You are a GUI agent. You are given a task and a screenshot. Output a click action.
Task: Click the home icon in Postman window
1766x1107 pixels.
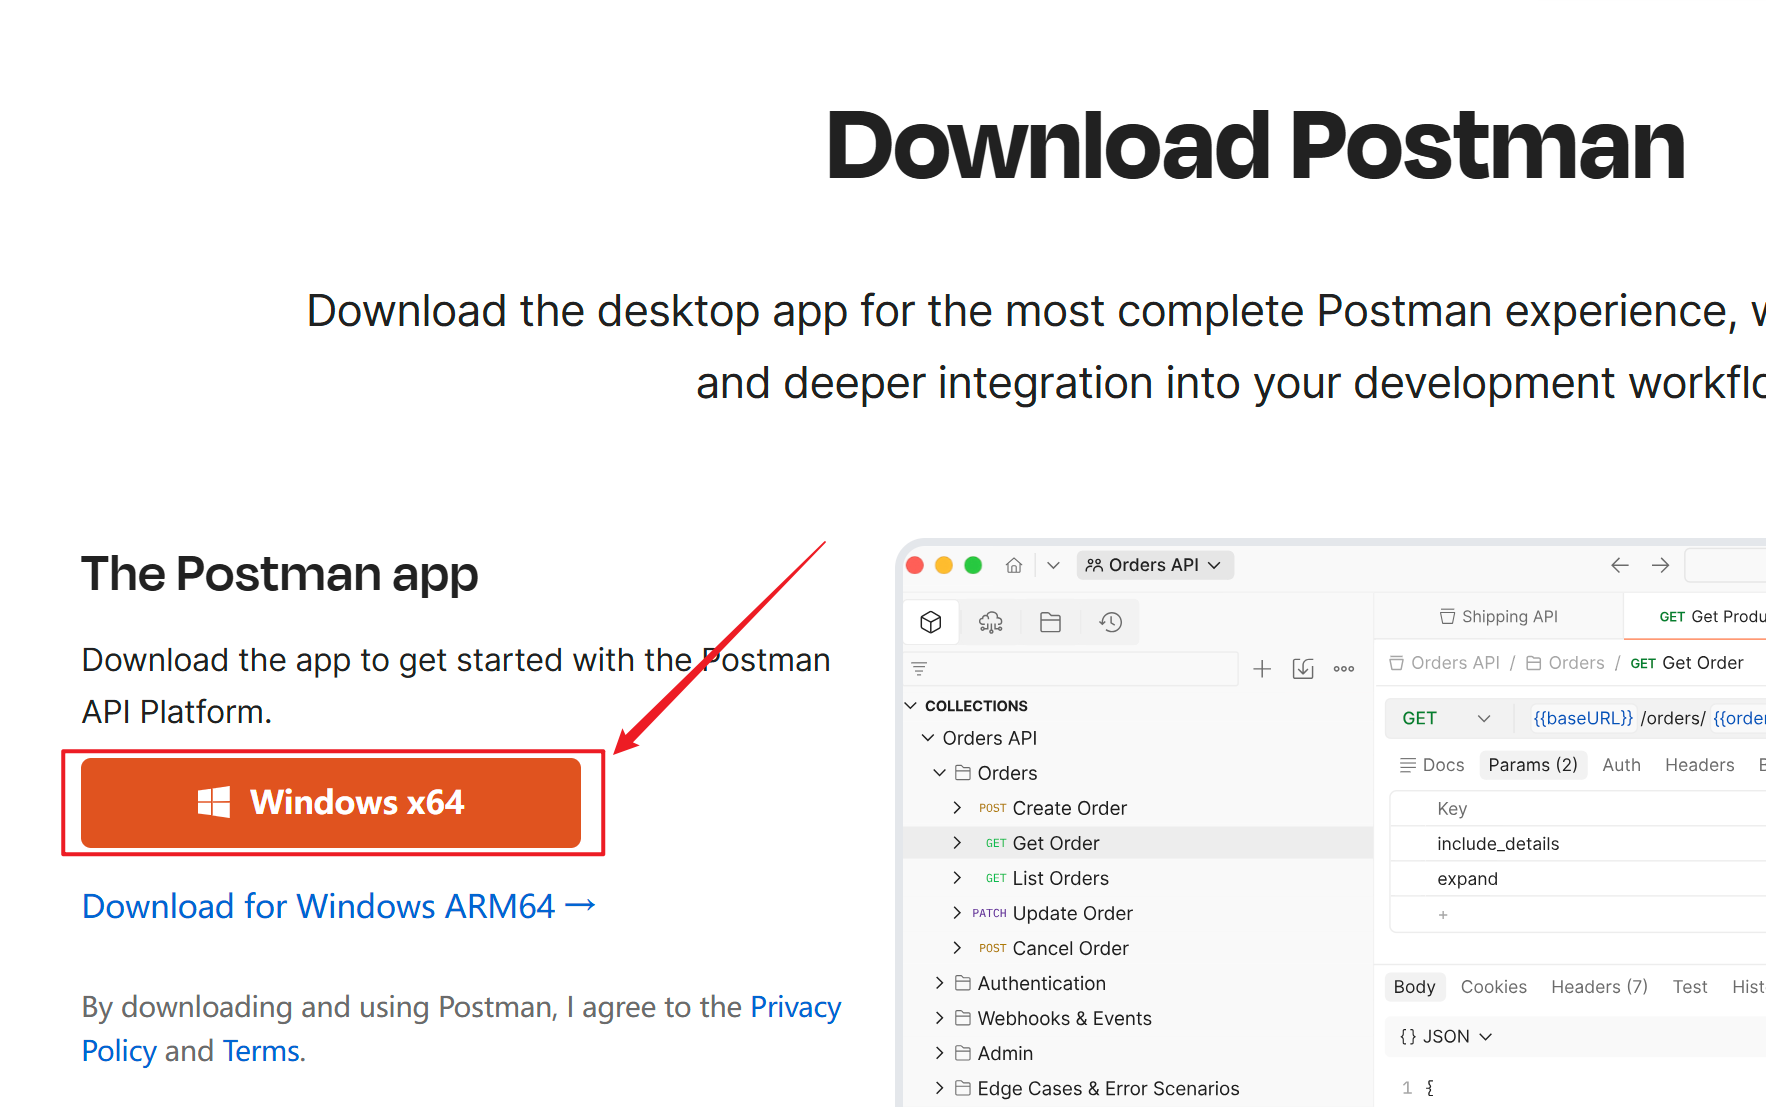[1014, 565]
